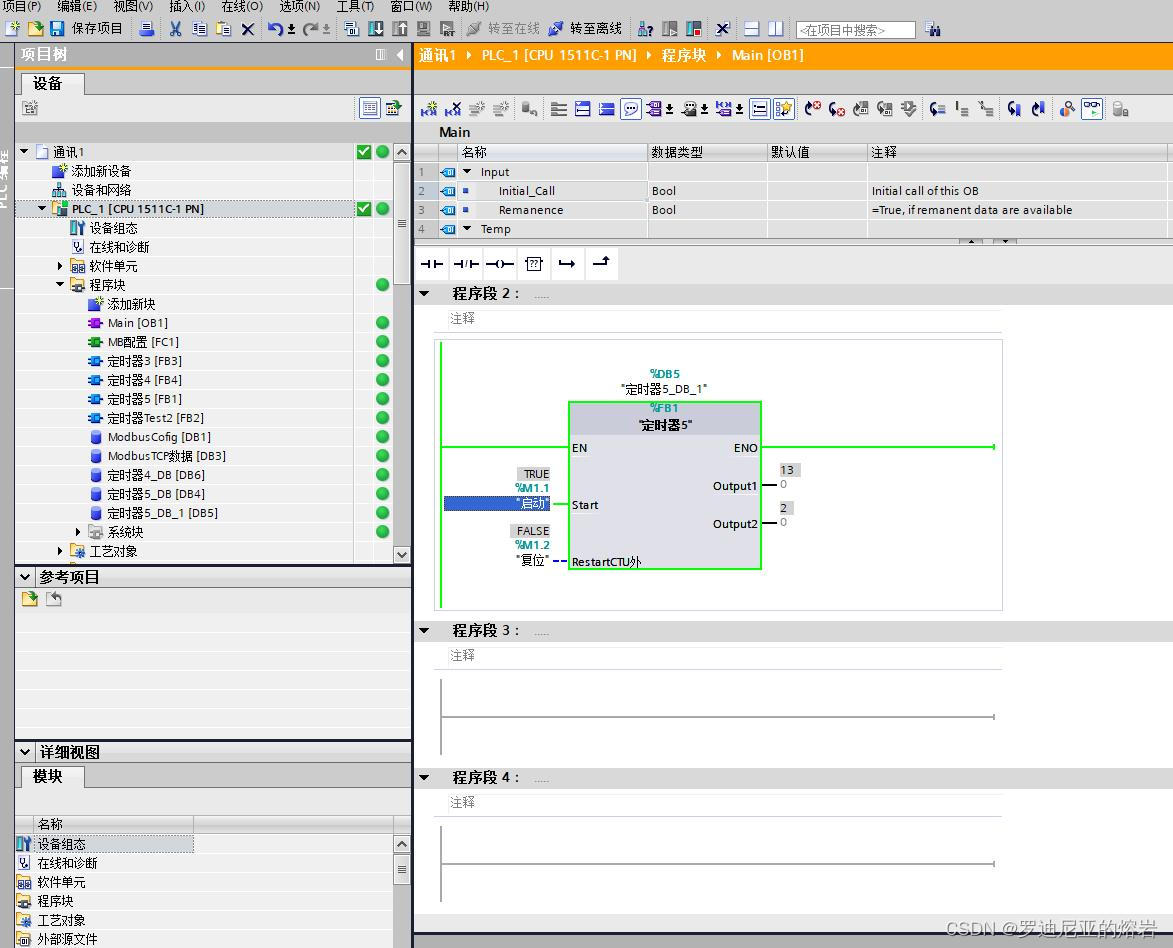This screenshot has width=1173, height=948.
Task: Click the download to device icon
Action: coord(376,28)
